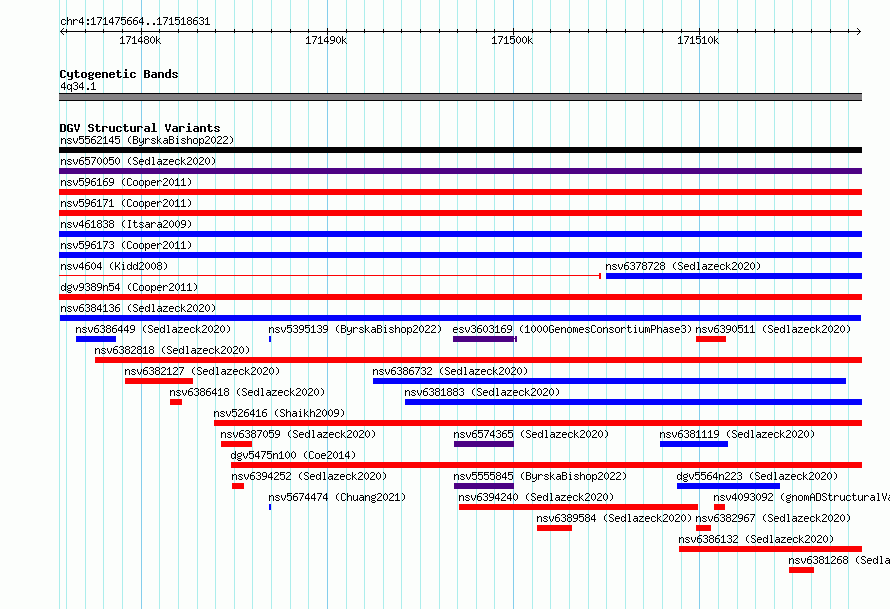Open the nsv6381883 (Sedlazeck2020) label
Screen dimensions: 890x609
pos(482,392)
